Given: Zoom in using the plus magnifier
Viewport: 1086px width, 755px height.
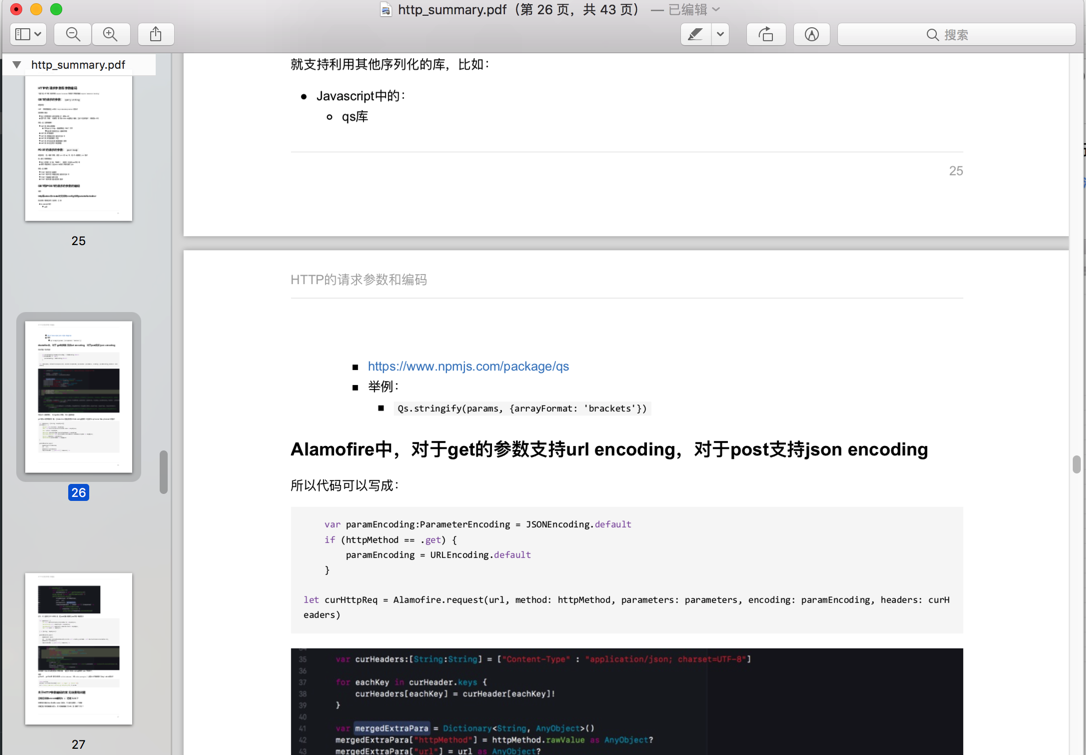Looking at the screenshot, I should 110,34.
